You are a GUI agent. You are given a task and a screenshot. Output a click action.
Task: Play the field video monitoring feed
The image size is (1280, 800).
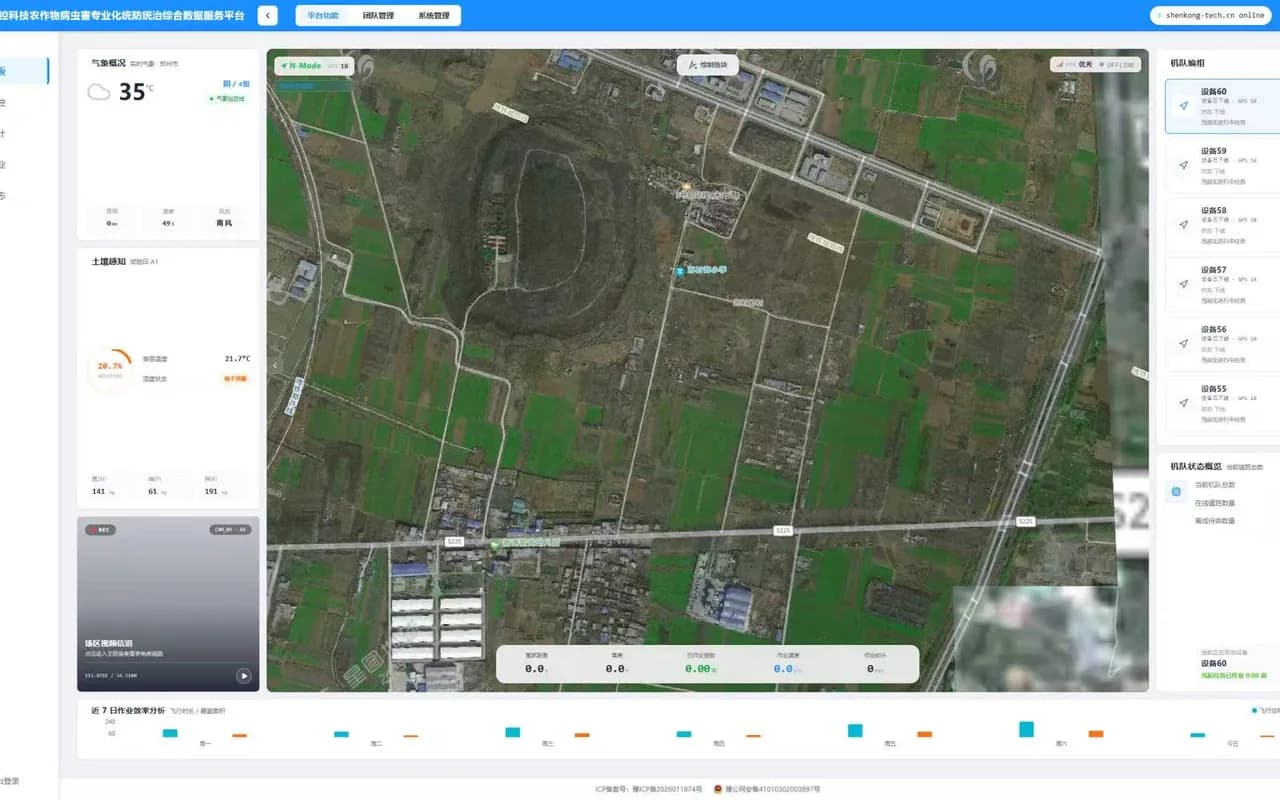pos(243,675)
